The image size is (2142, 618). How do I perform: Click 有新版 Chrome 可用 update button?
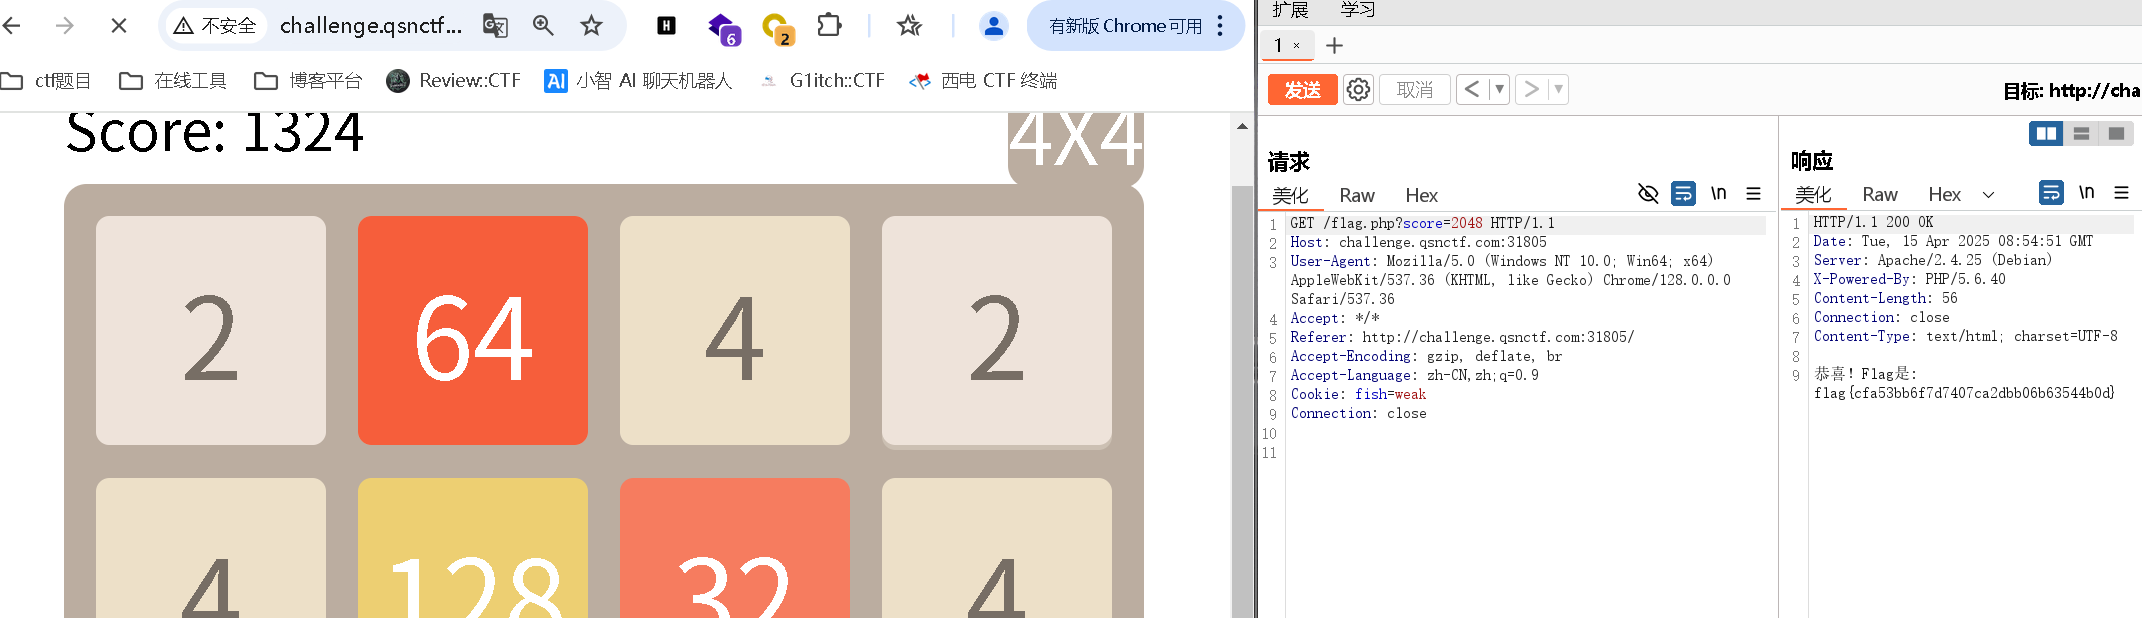coord(1124,26)
